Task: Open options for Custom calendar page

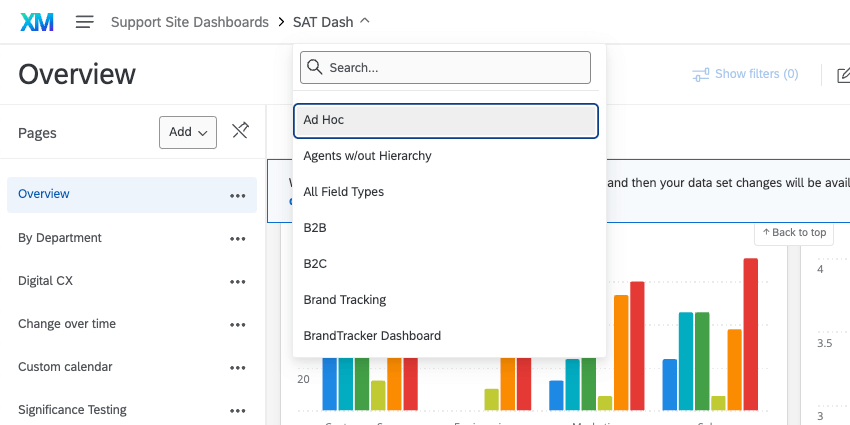Action: [x=237, y=368]
